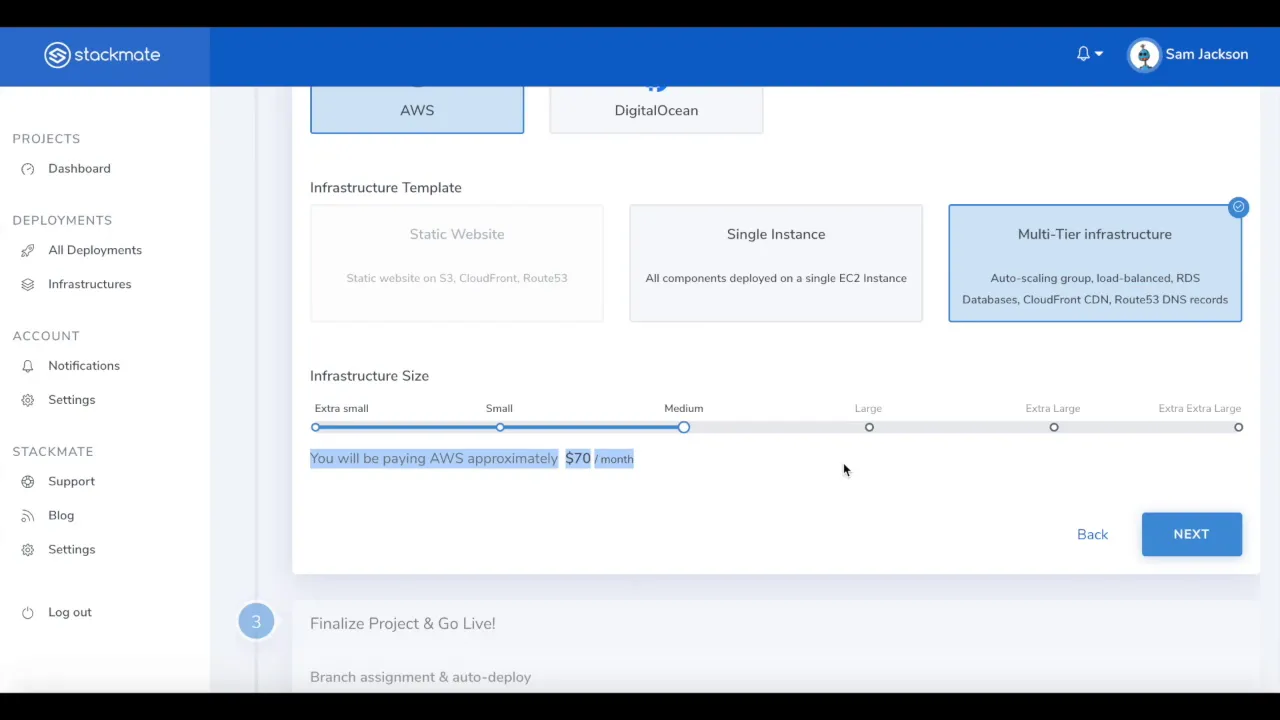1280x720 pixels.
Task: Expand step 3 Finalize Project & Go Live!
Action: pos(403,623)
